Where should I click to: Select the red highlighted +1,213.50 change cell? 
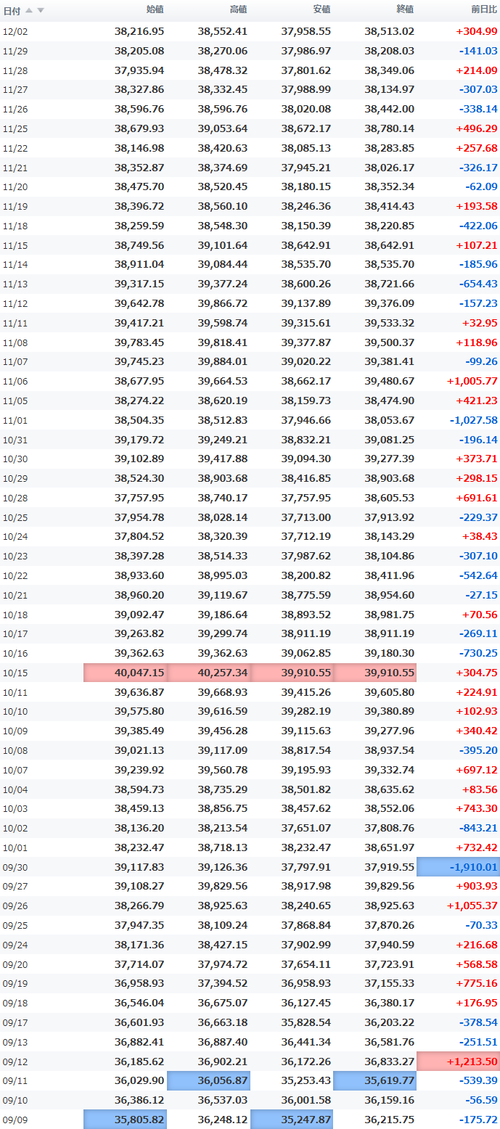458,1061
